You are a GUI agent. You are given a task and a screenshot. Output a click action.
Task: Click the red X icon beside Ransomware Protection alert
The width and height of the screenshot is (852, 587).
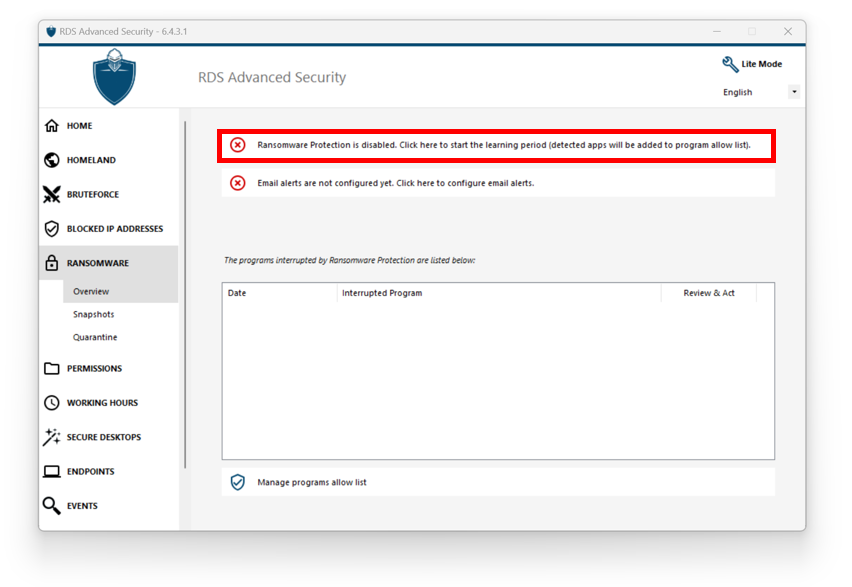237,145
